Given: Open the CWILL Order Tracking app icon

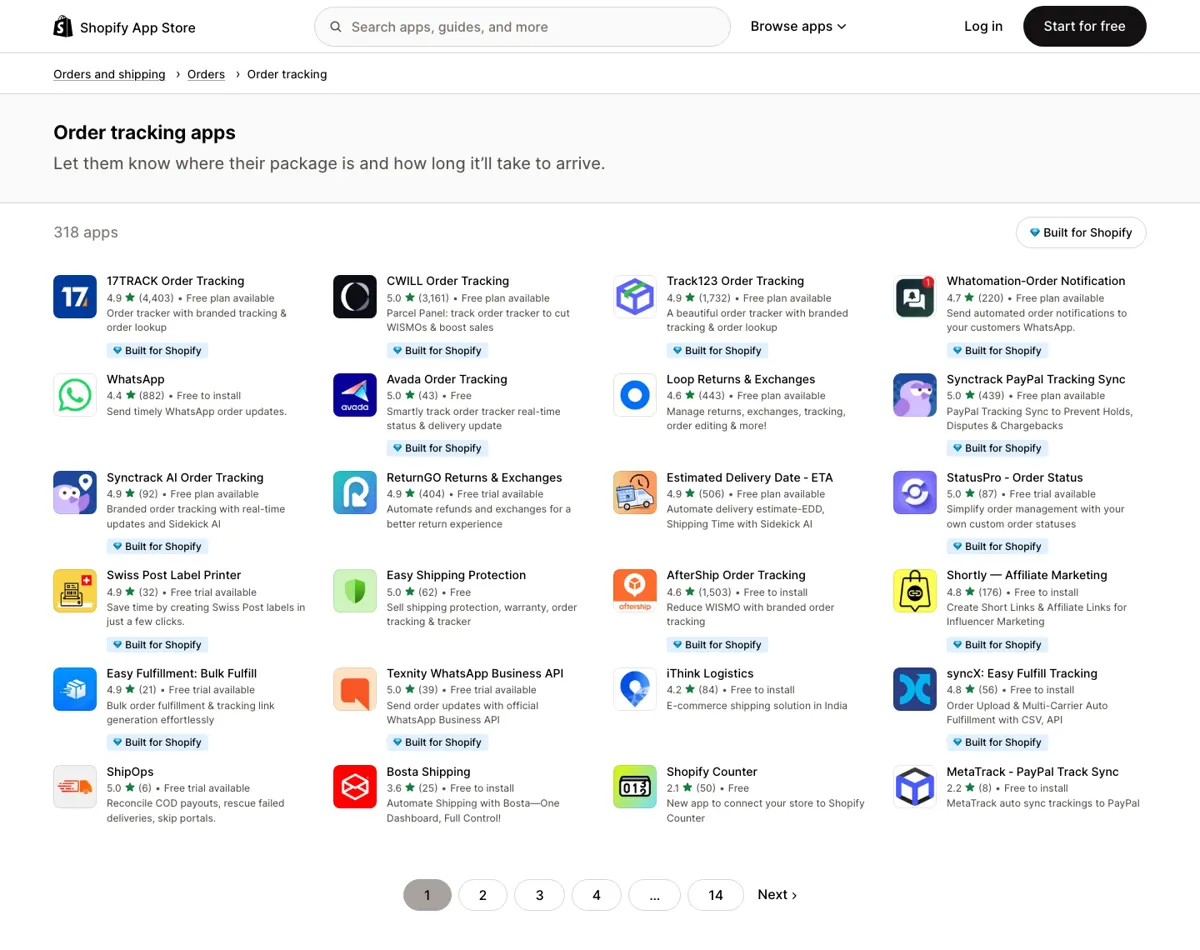Looking at the screenshot, I should tap(355, 297).
